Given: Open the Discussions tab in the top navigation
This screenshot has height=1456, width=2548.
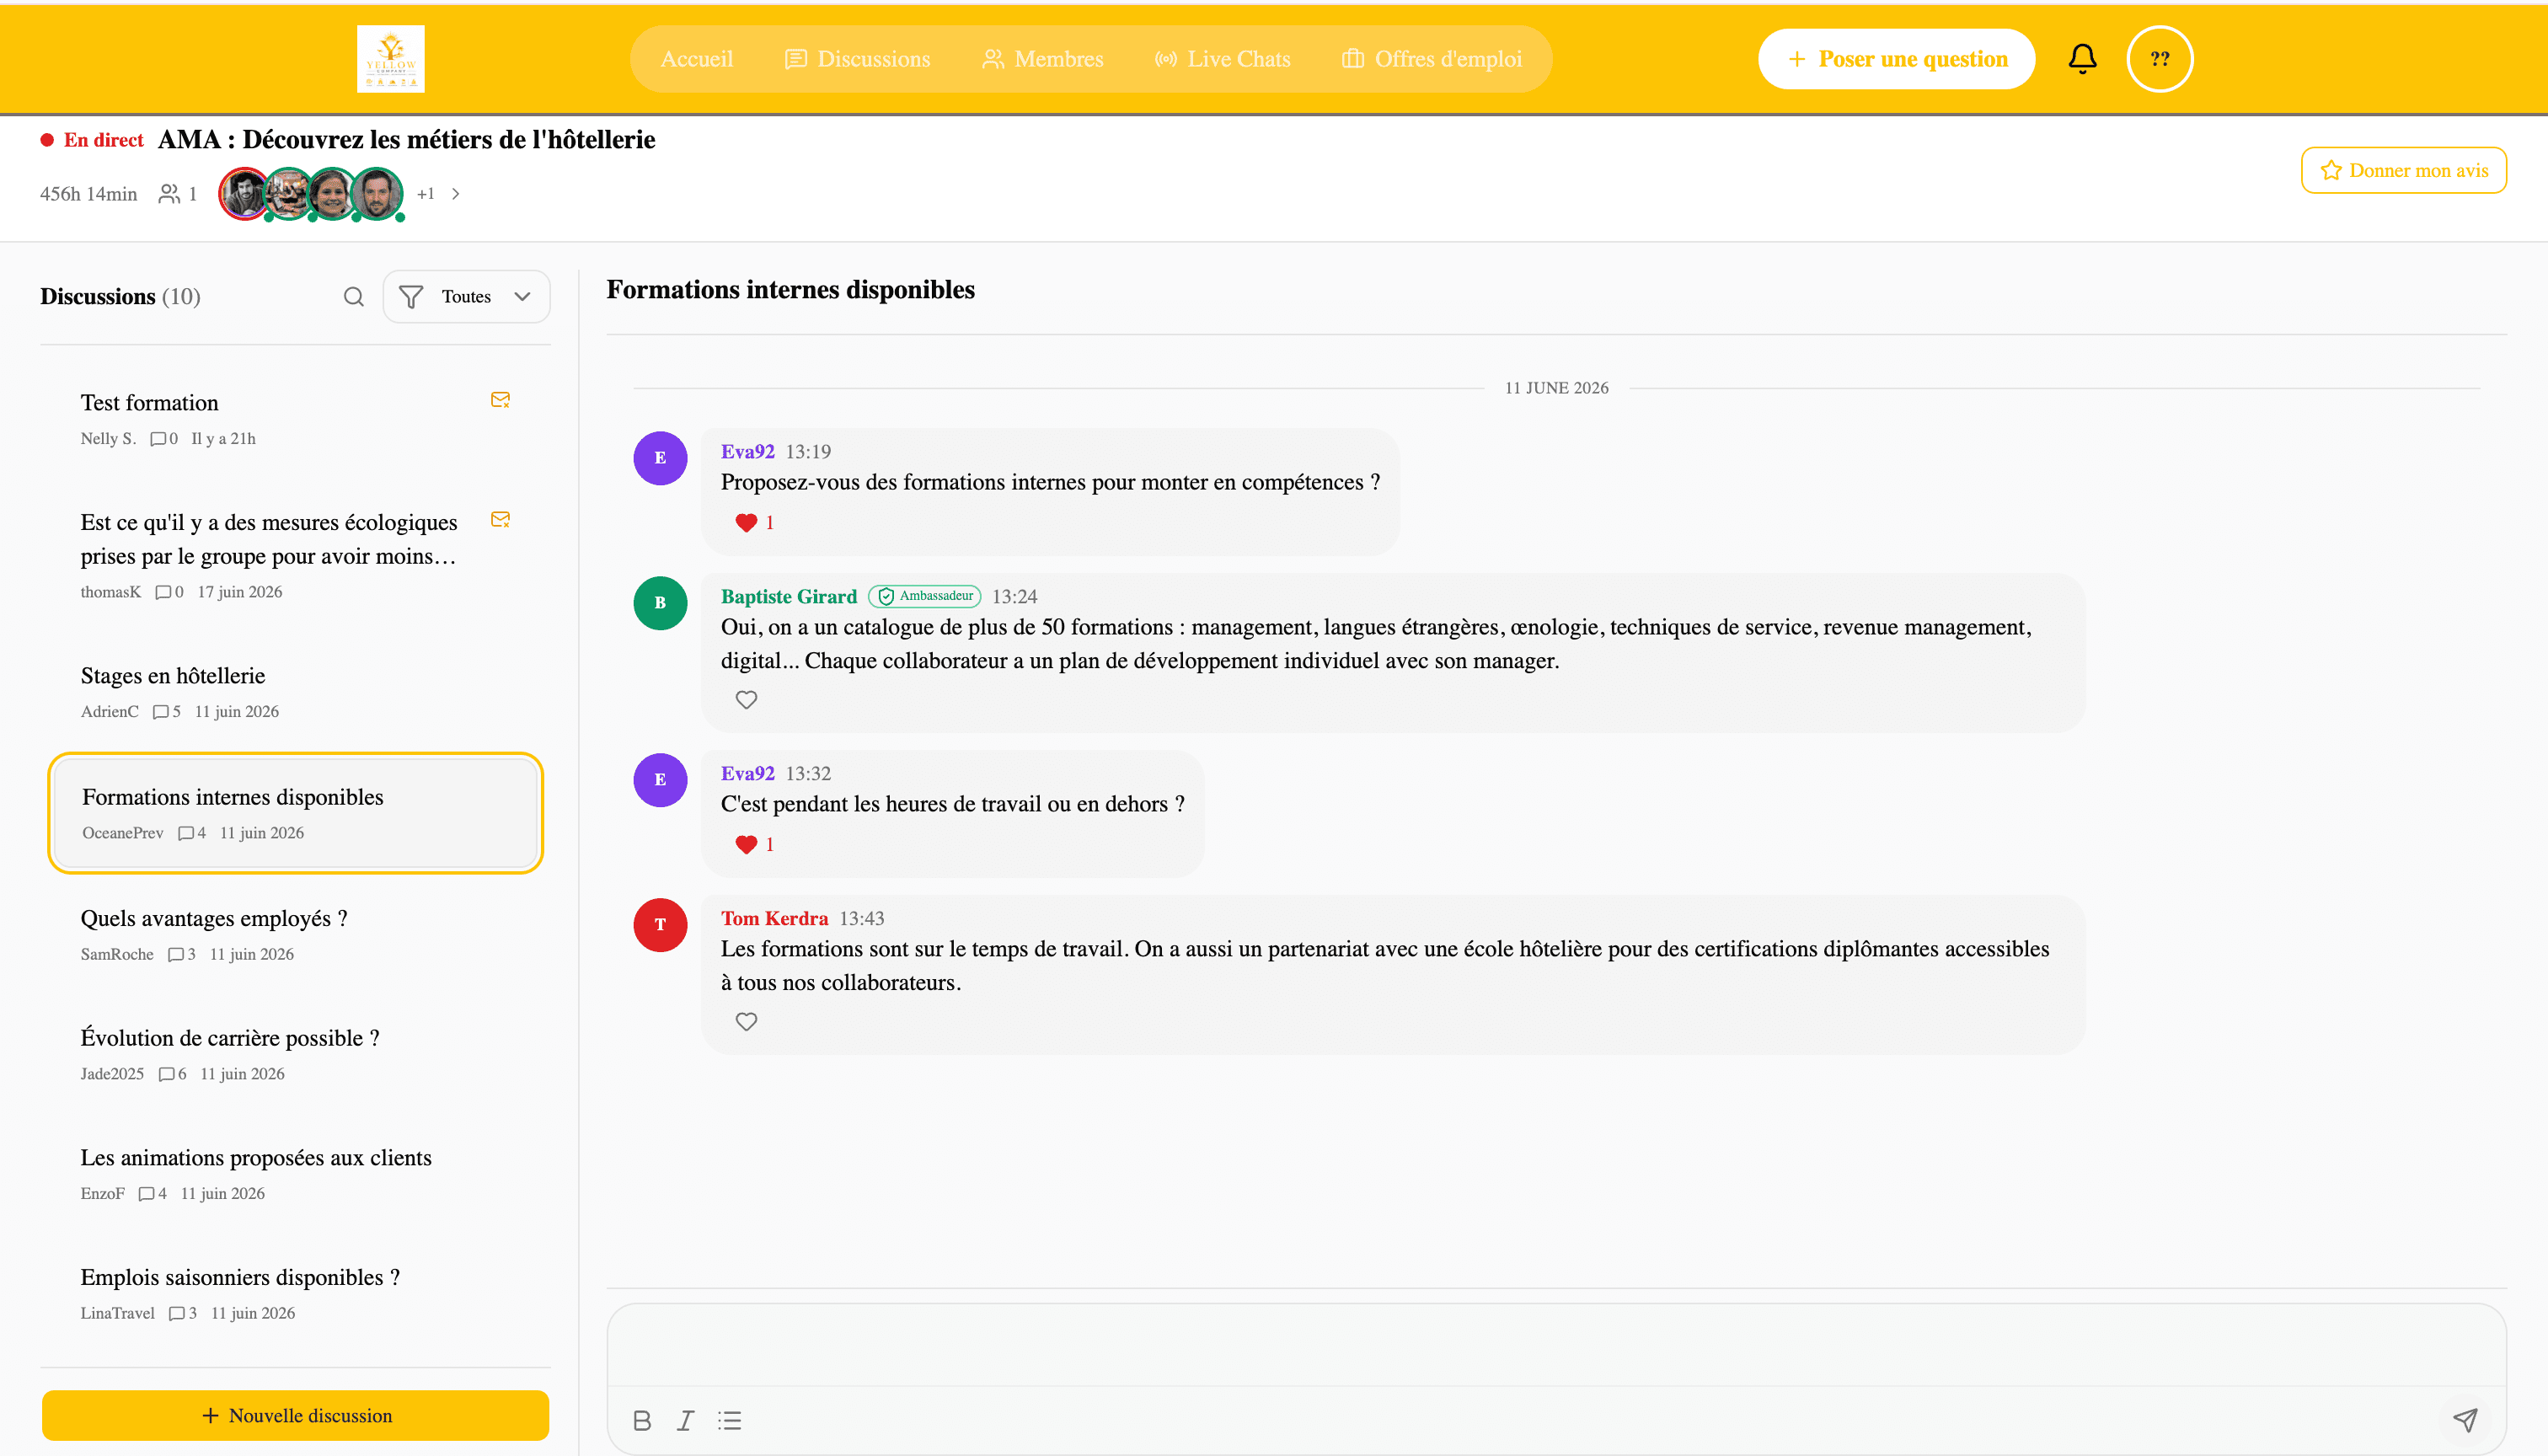Looking at the screenshot, I should pos(857,59).
